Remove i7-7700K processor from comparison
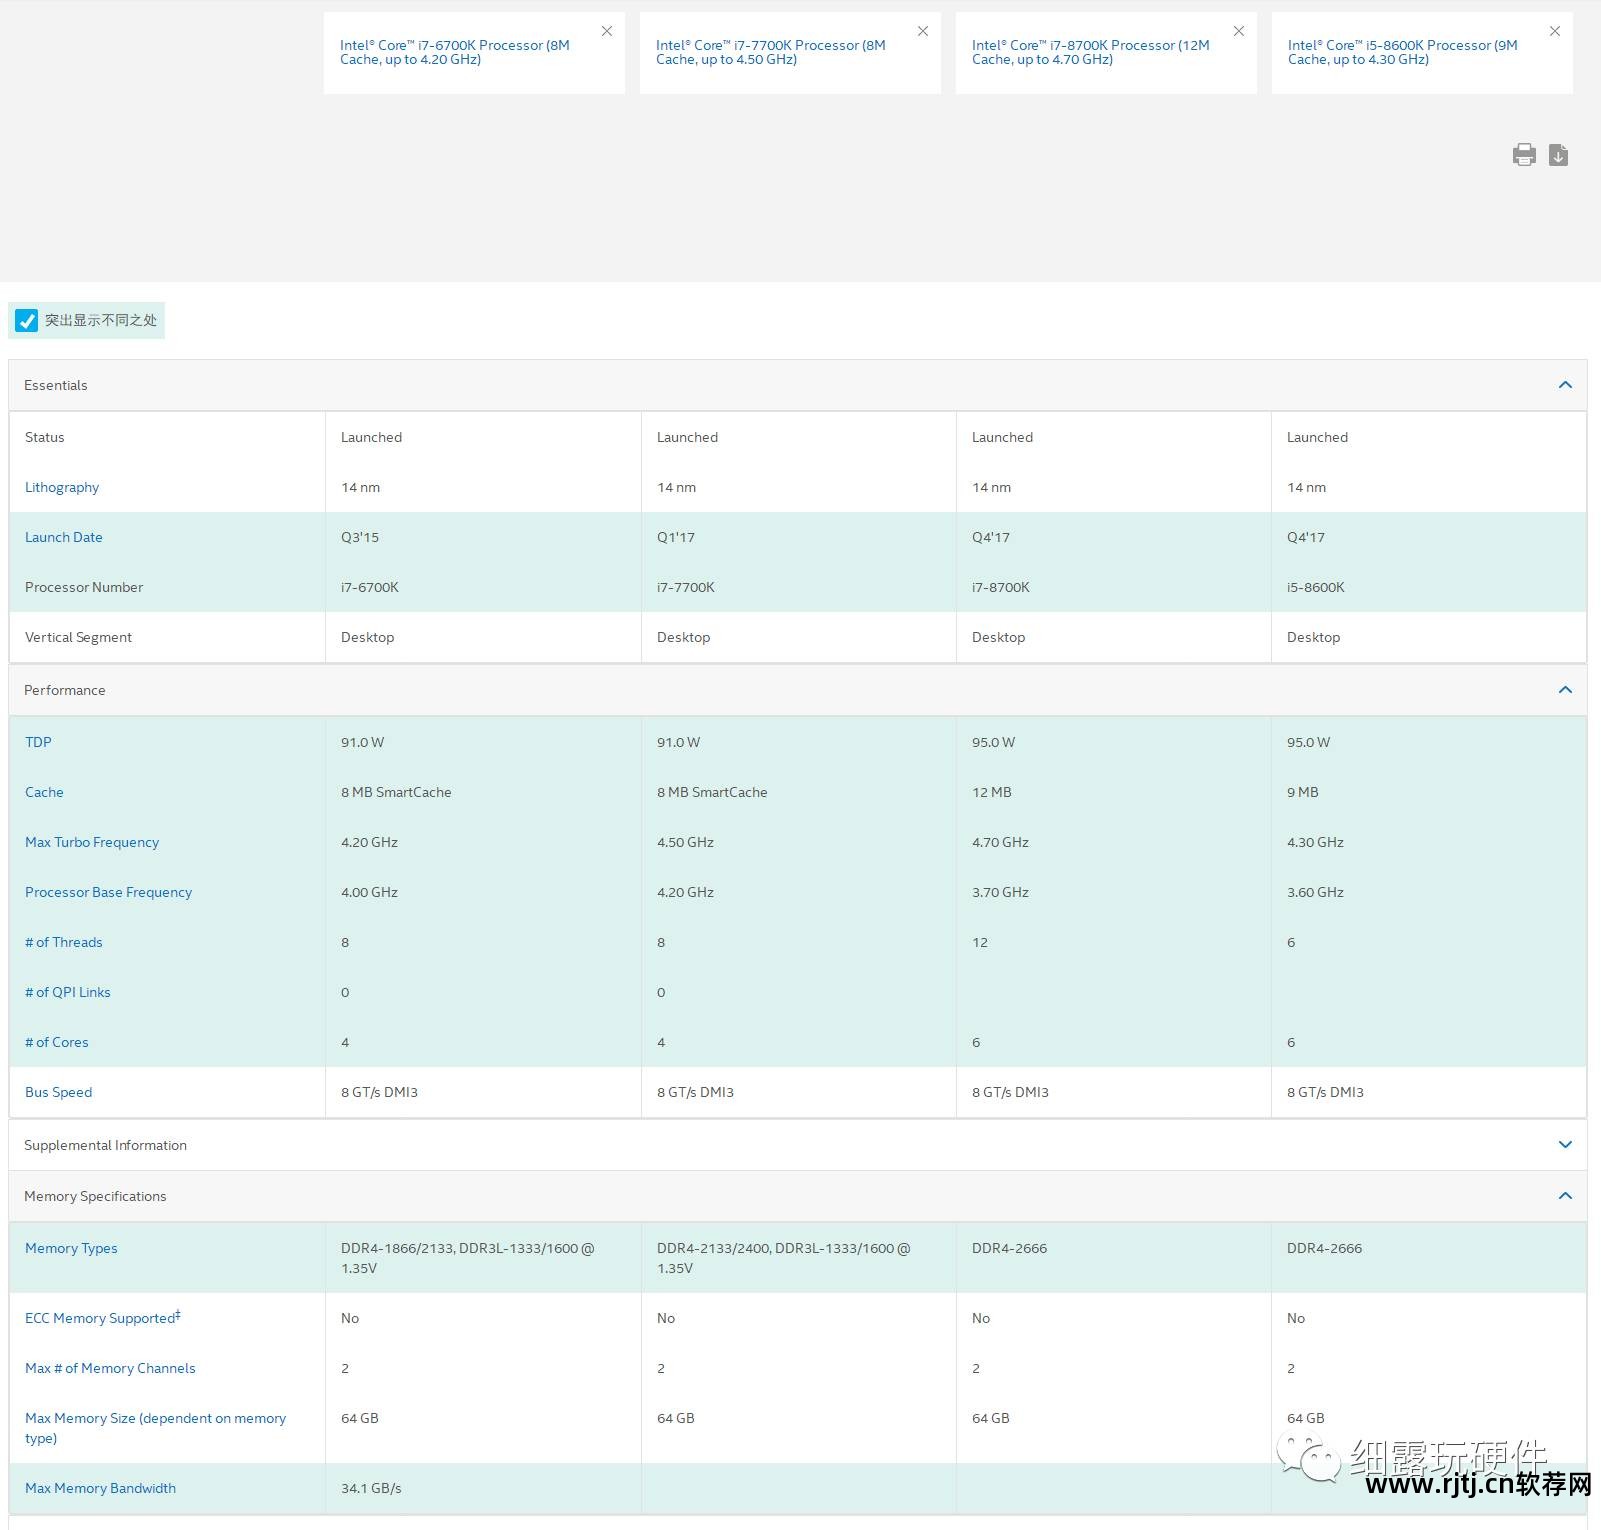The width and height of the screenshot is (1601, 1530). click(923, 32)
